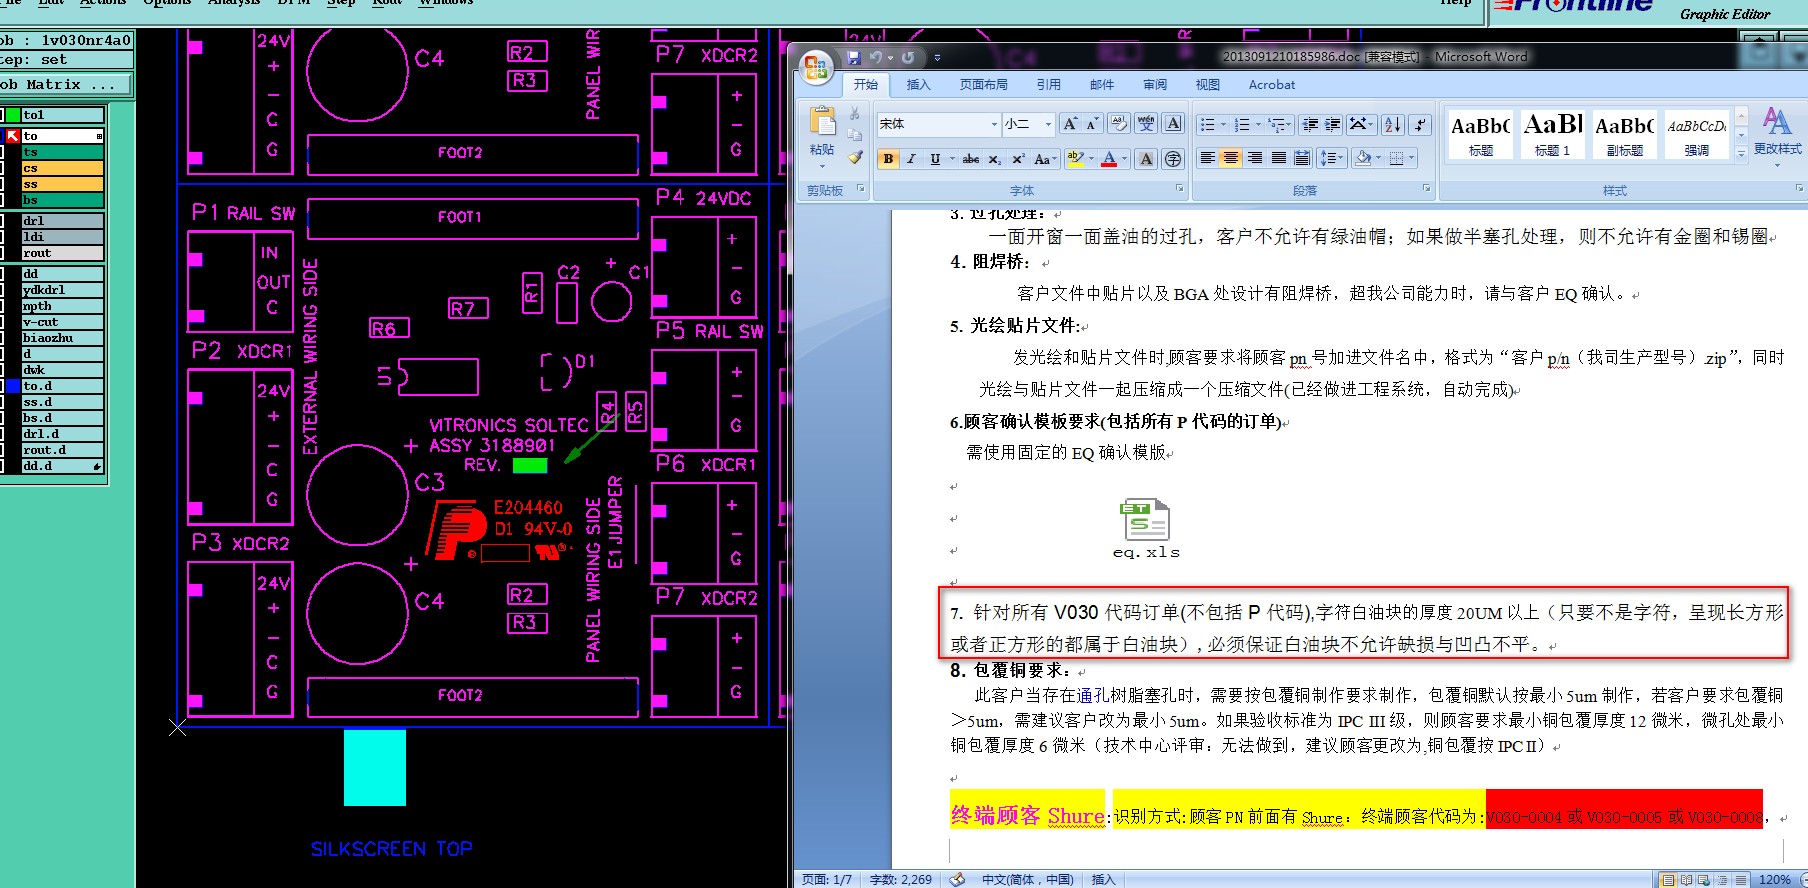The width and height of the screenshot is (1808, 888).
Task: Customize quick access toolbar dropdown
Action: point(937,58)
